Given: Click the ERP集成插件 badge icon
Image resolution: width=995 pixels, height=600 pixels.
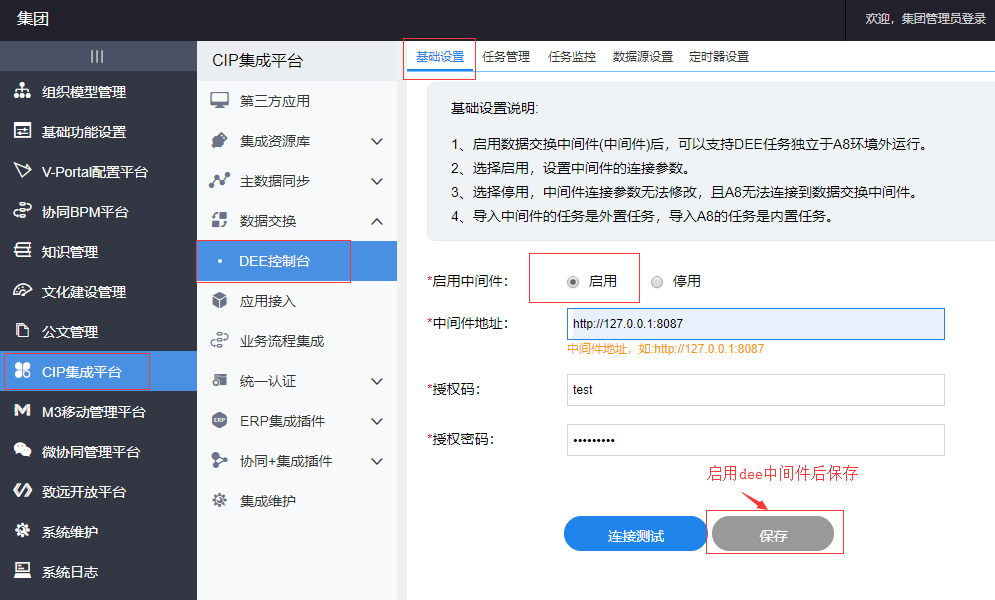Looking at the screenshot, I should (x=220, y=420).
